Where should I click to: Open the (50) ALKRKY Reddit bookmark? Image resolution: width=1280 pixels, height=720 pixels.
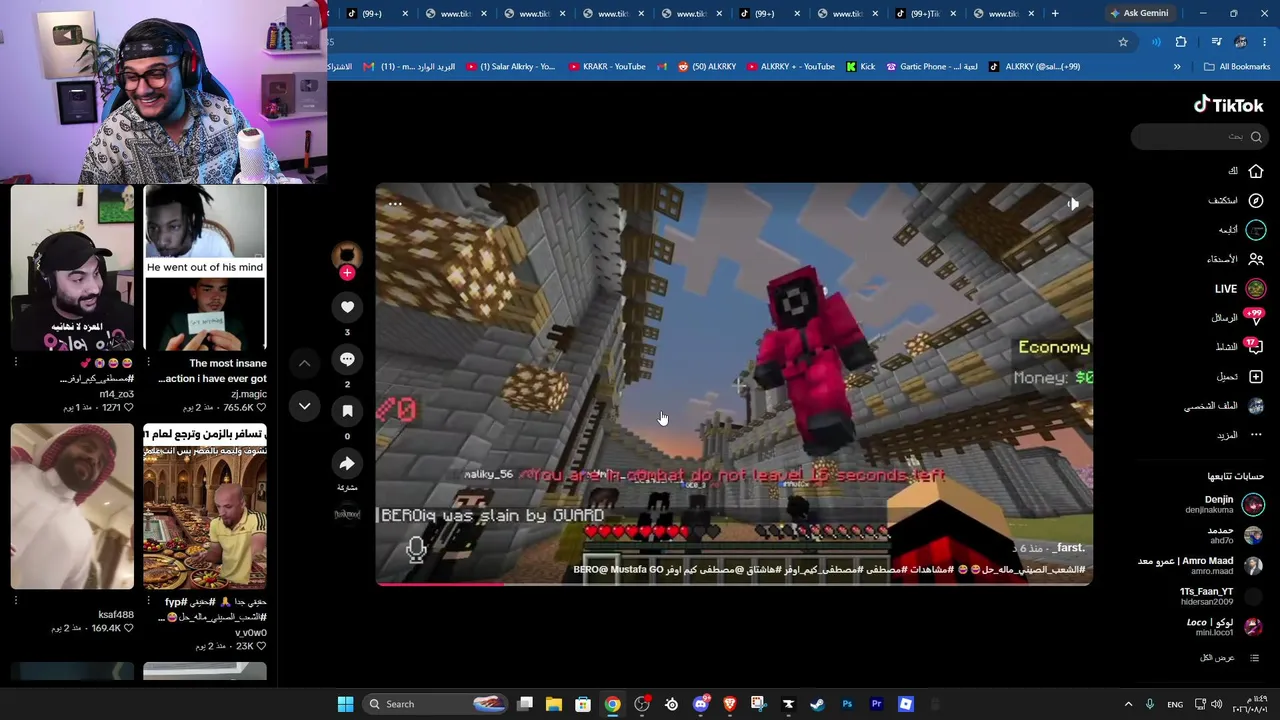(706, 67)
